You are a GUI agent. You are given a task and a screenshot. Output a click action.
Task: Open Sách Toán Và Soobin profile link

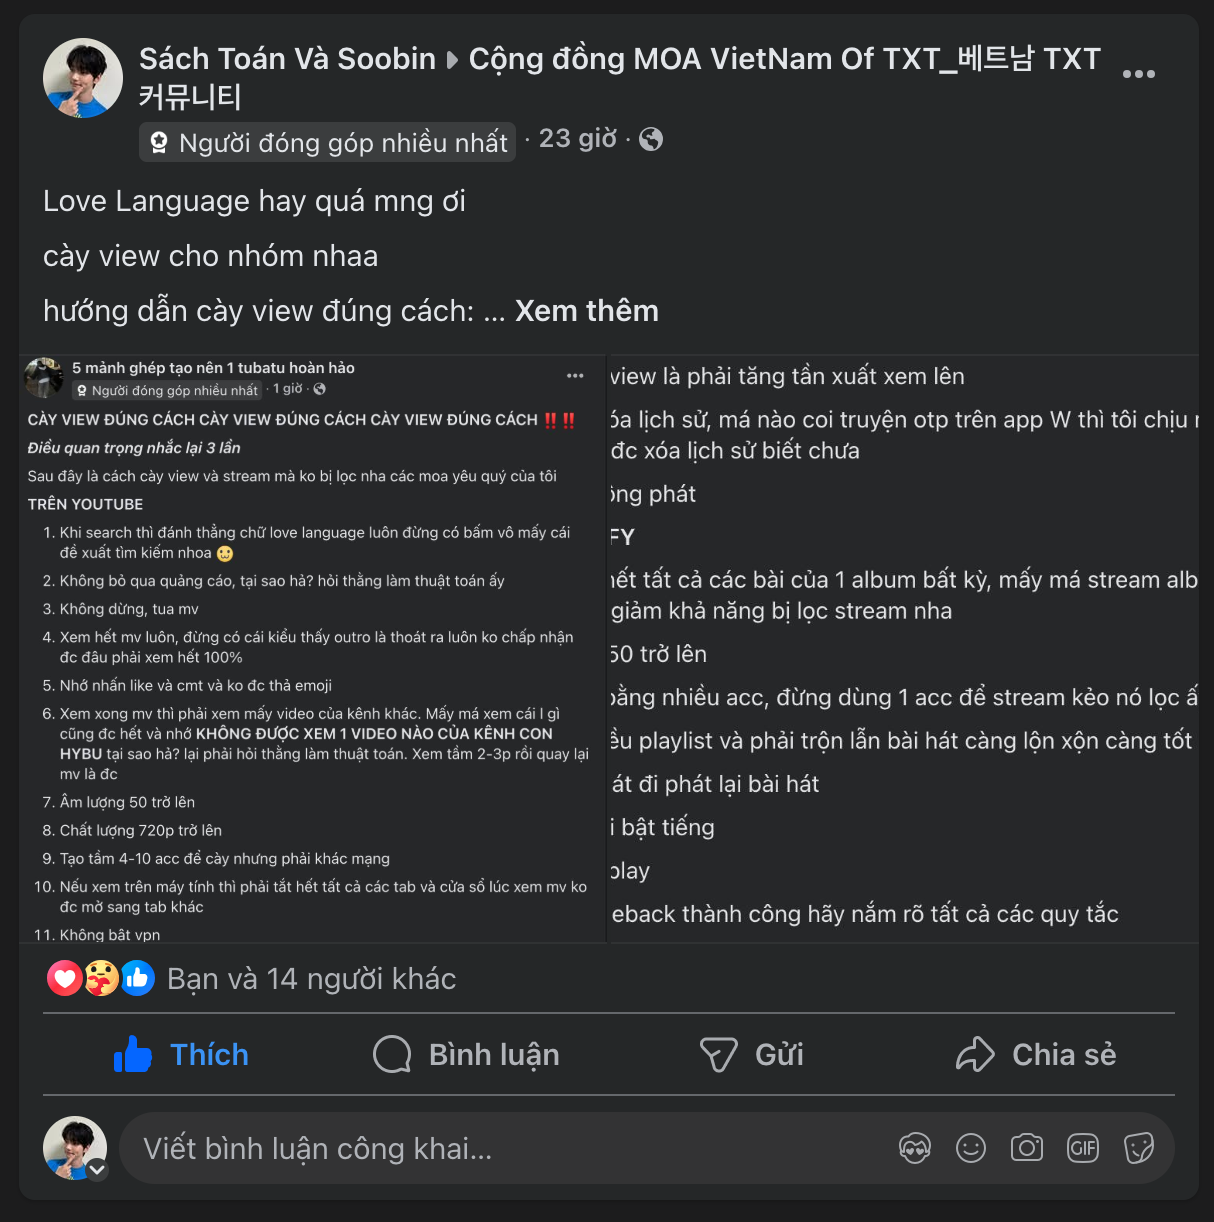click(x=287, y=59)
